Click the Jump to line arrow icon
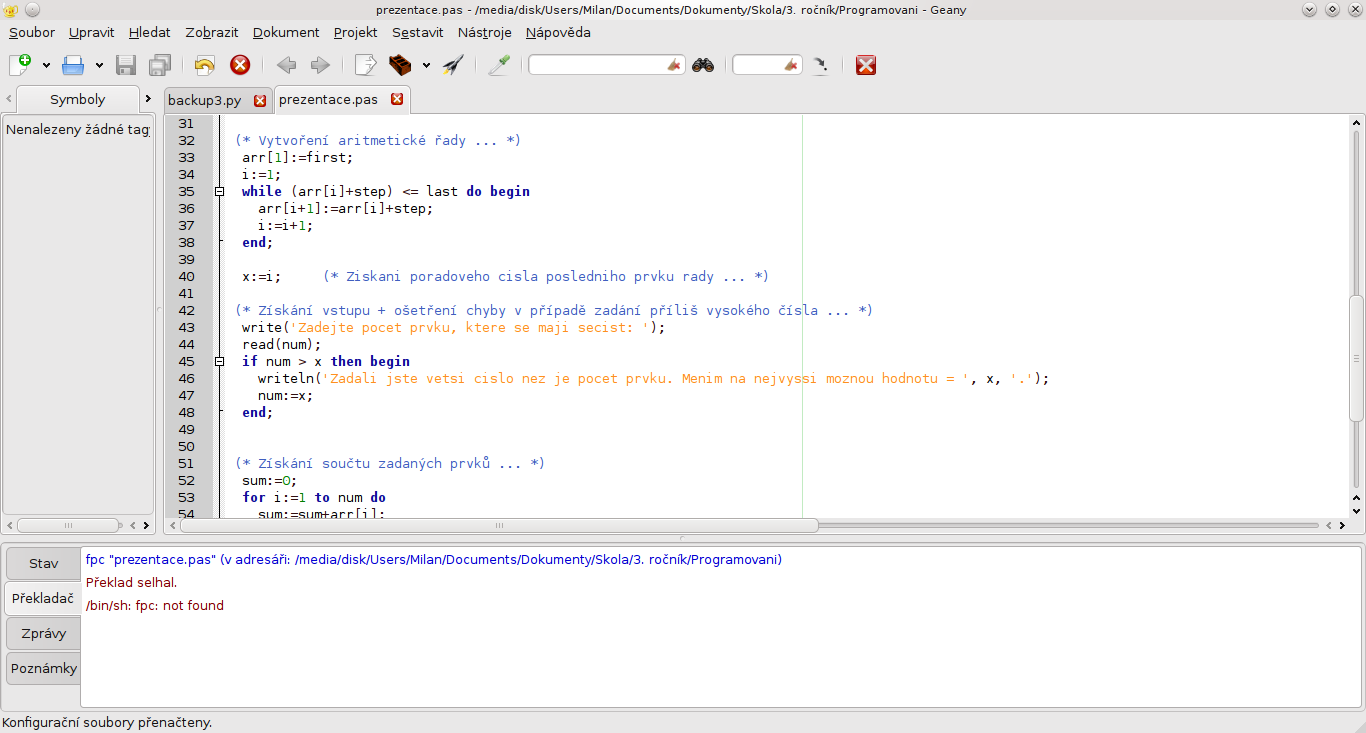Viewport: 1366px width, 733px height. 820,65
